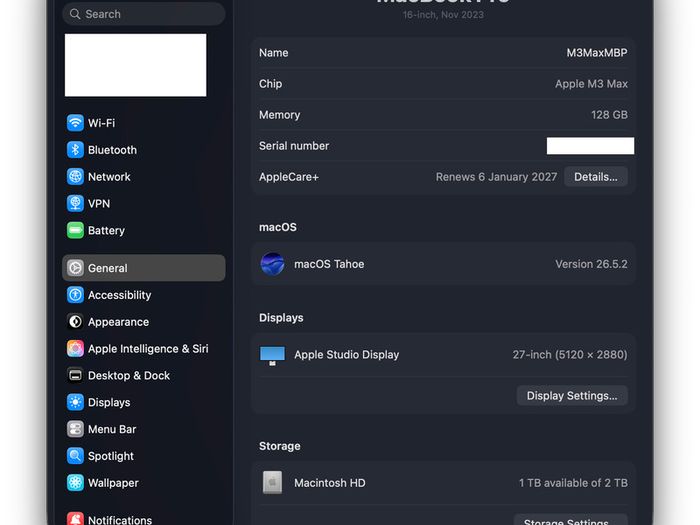Click the 16-inch, Nov 2023 subtitle

[443, 15]
